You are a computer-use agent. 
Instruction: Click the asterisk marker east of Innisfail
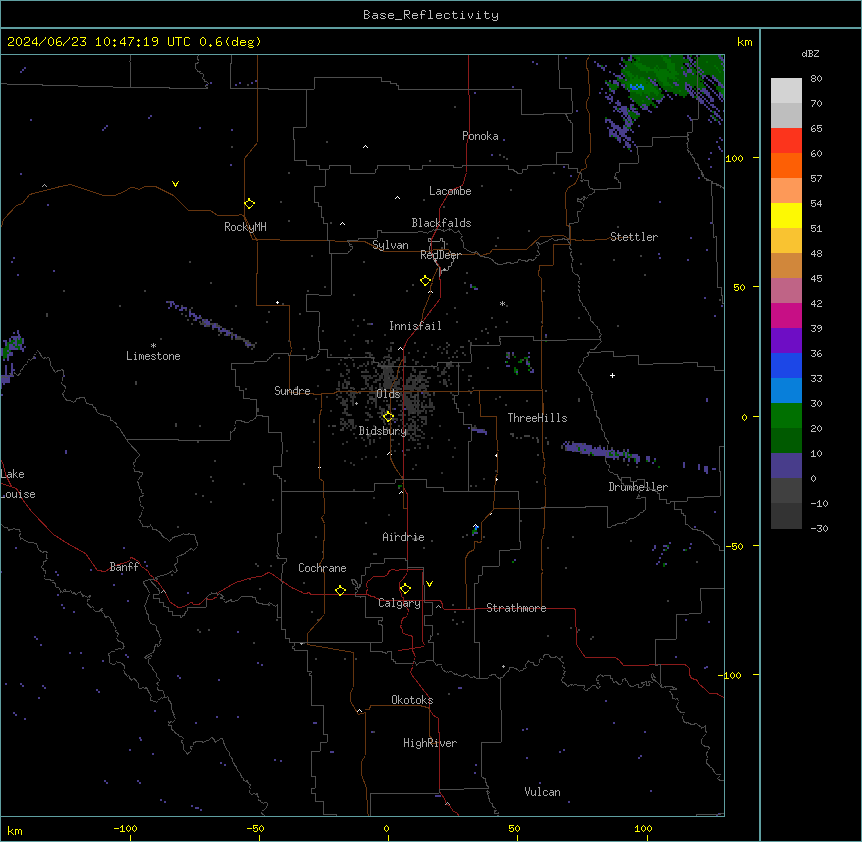tap(502, 303)
